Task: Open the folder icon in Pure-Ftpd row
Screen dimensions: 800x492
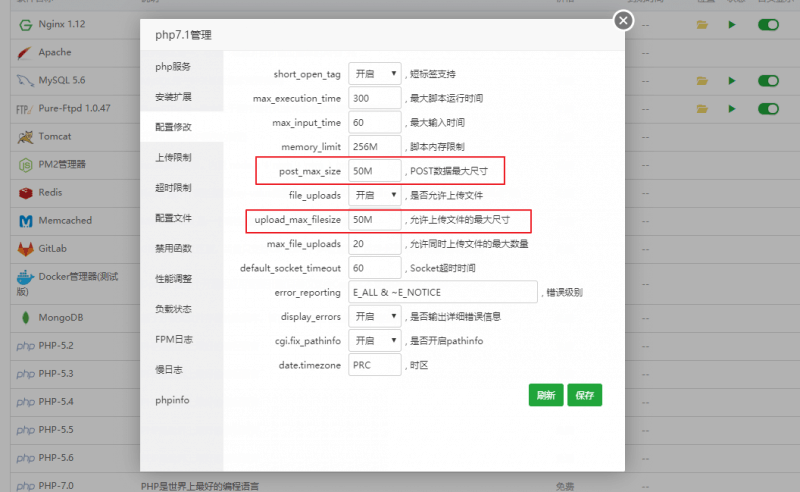Action: pyautogui.click(x=703, y=109)
